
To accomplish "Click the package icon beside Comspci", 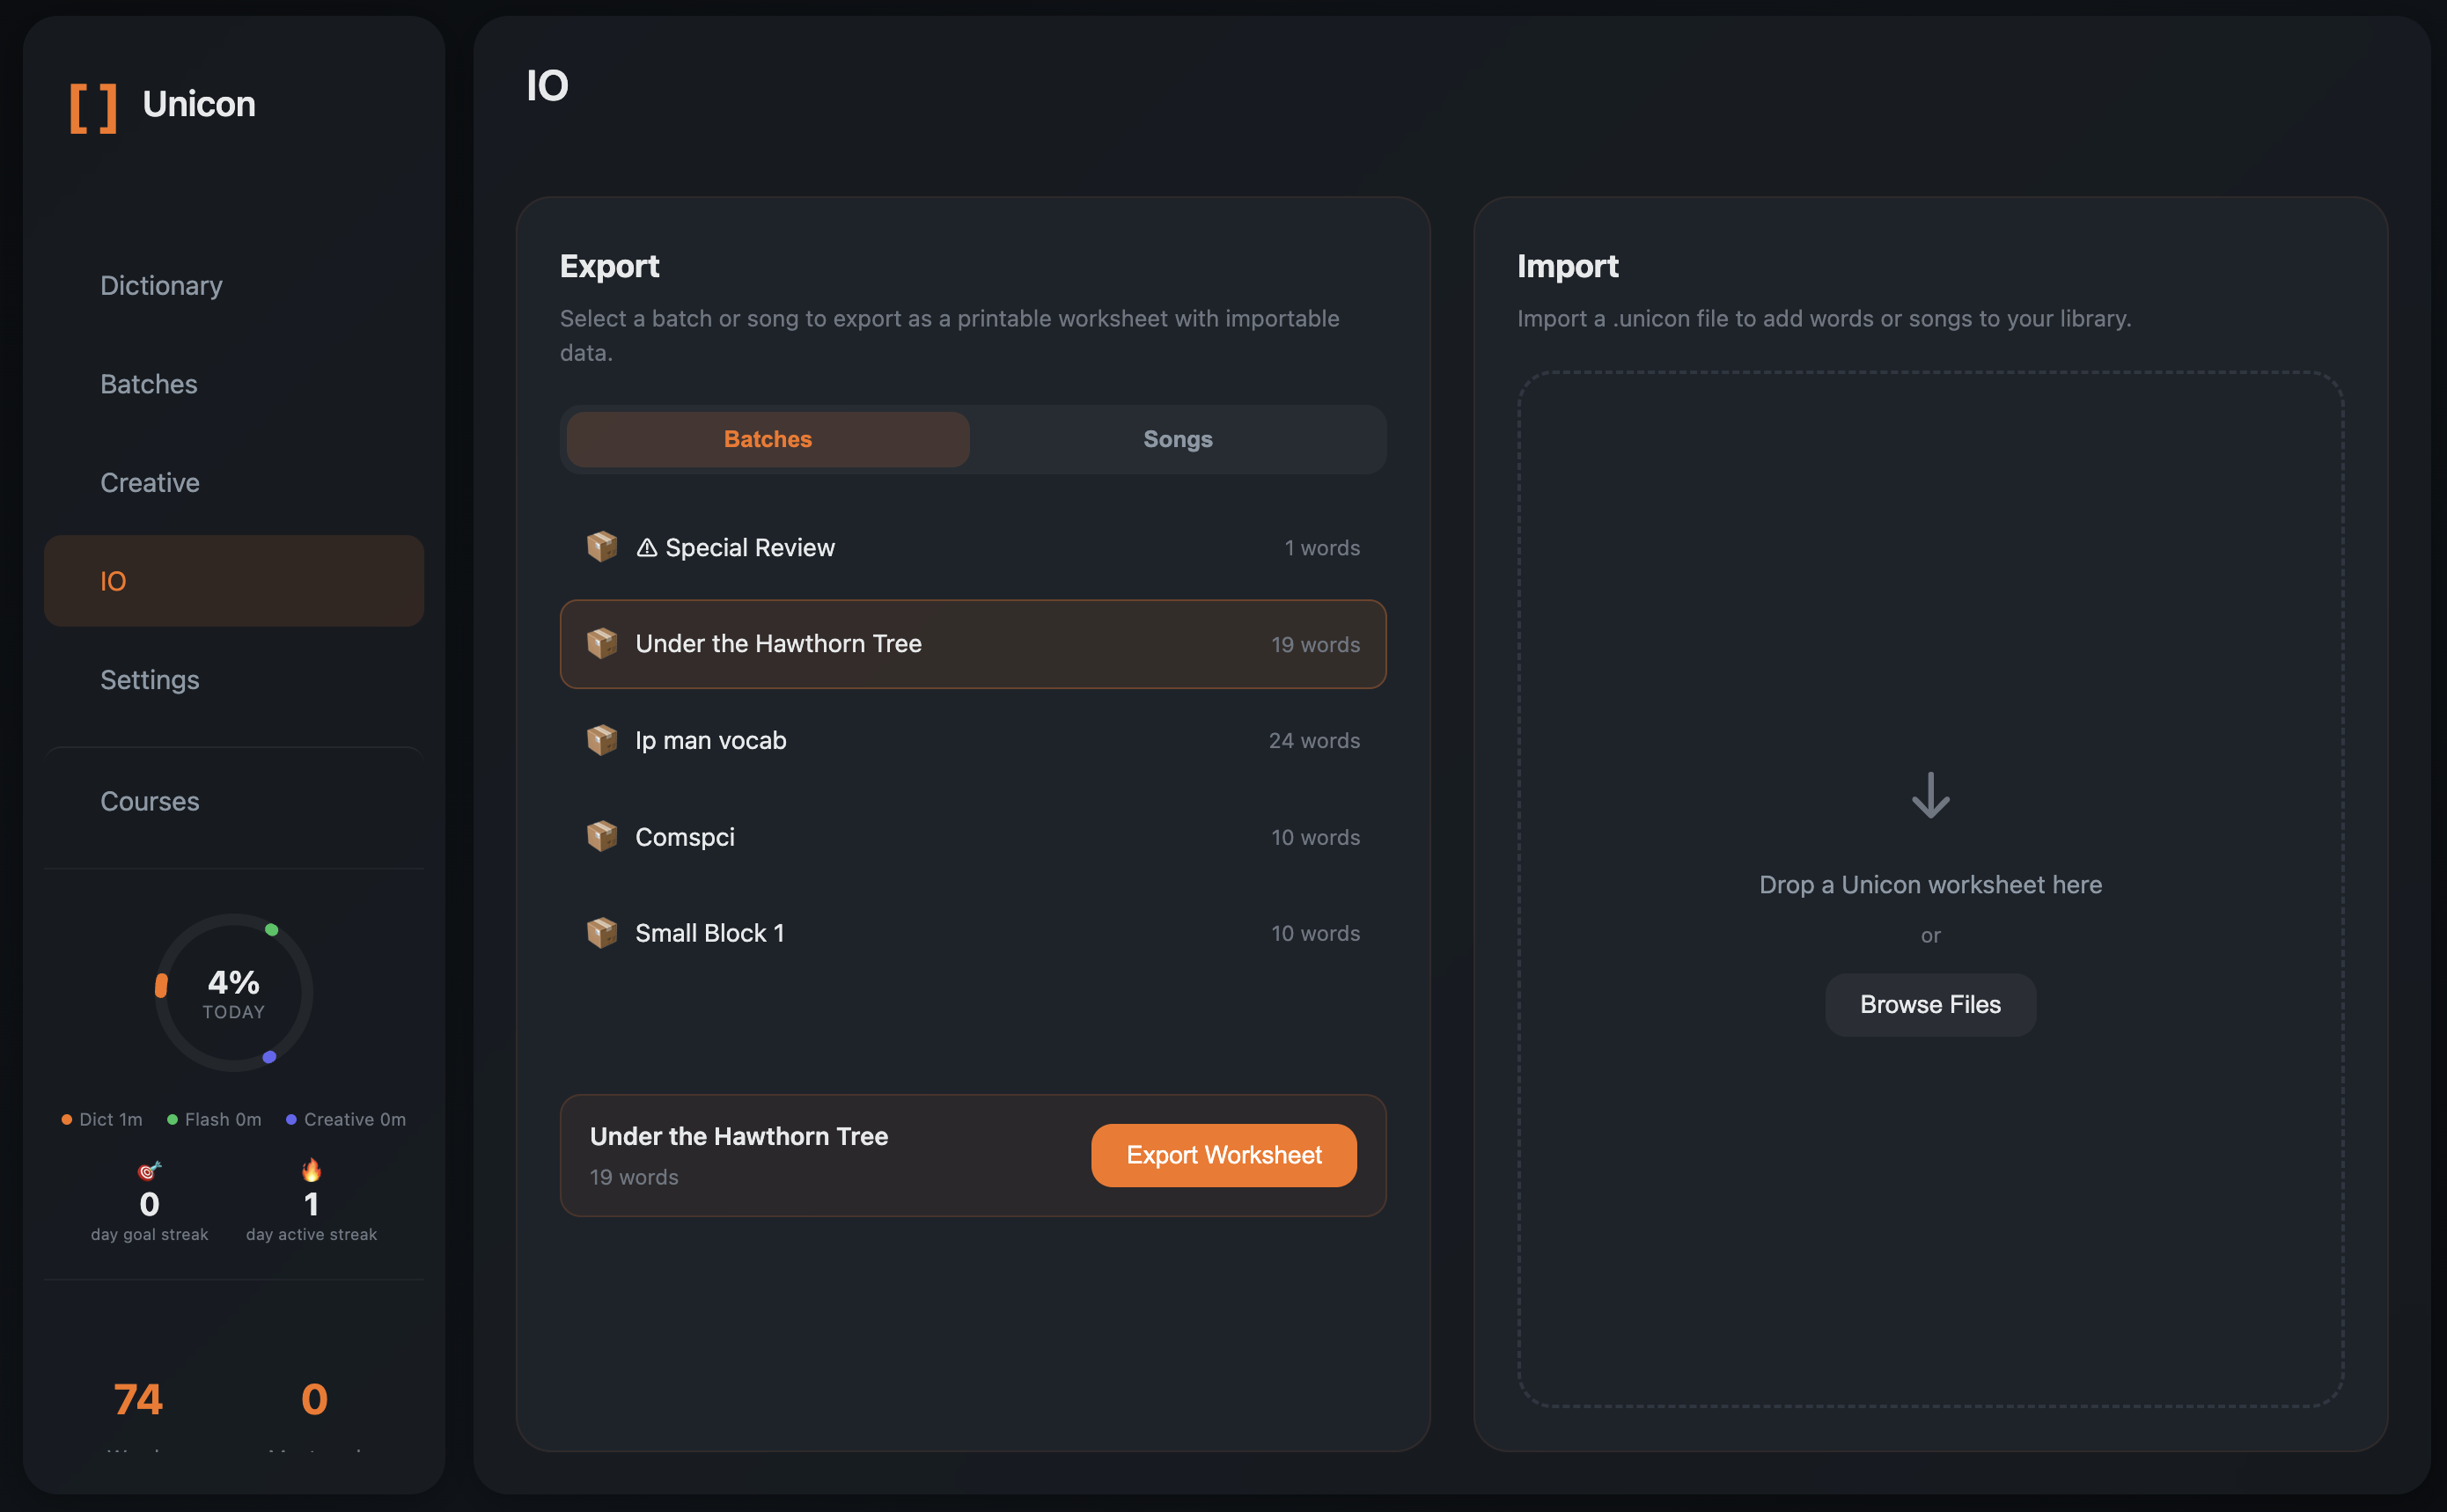I will 601,836.
